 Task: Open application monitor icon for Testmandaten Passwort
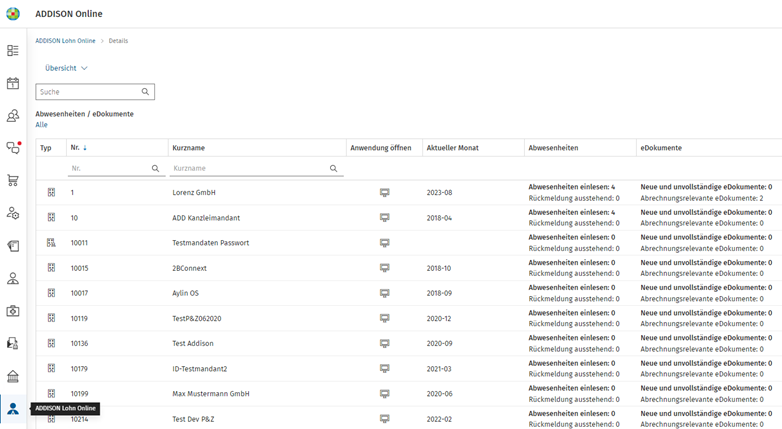pyautogui.click(x=385, y=243)
